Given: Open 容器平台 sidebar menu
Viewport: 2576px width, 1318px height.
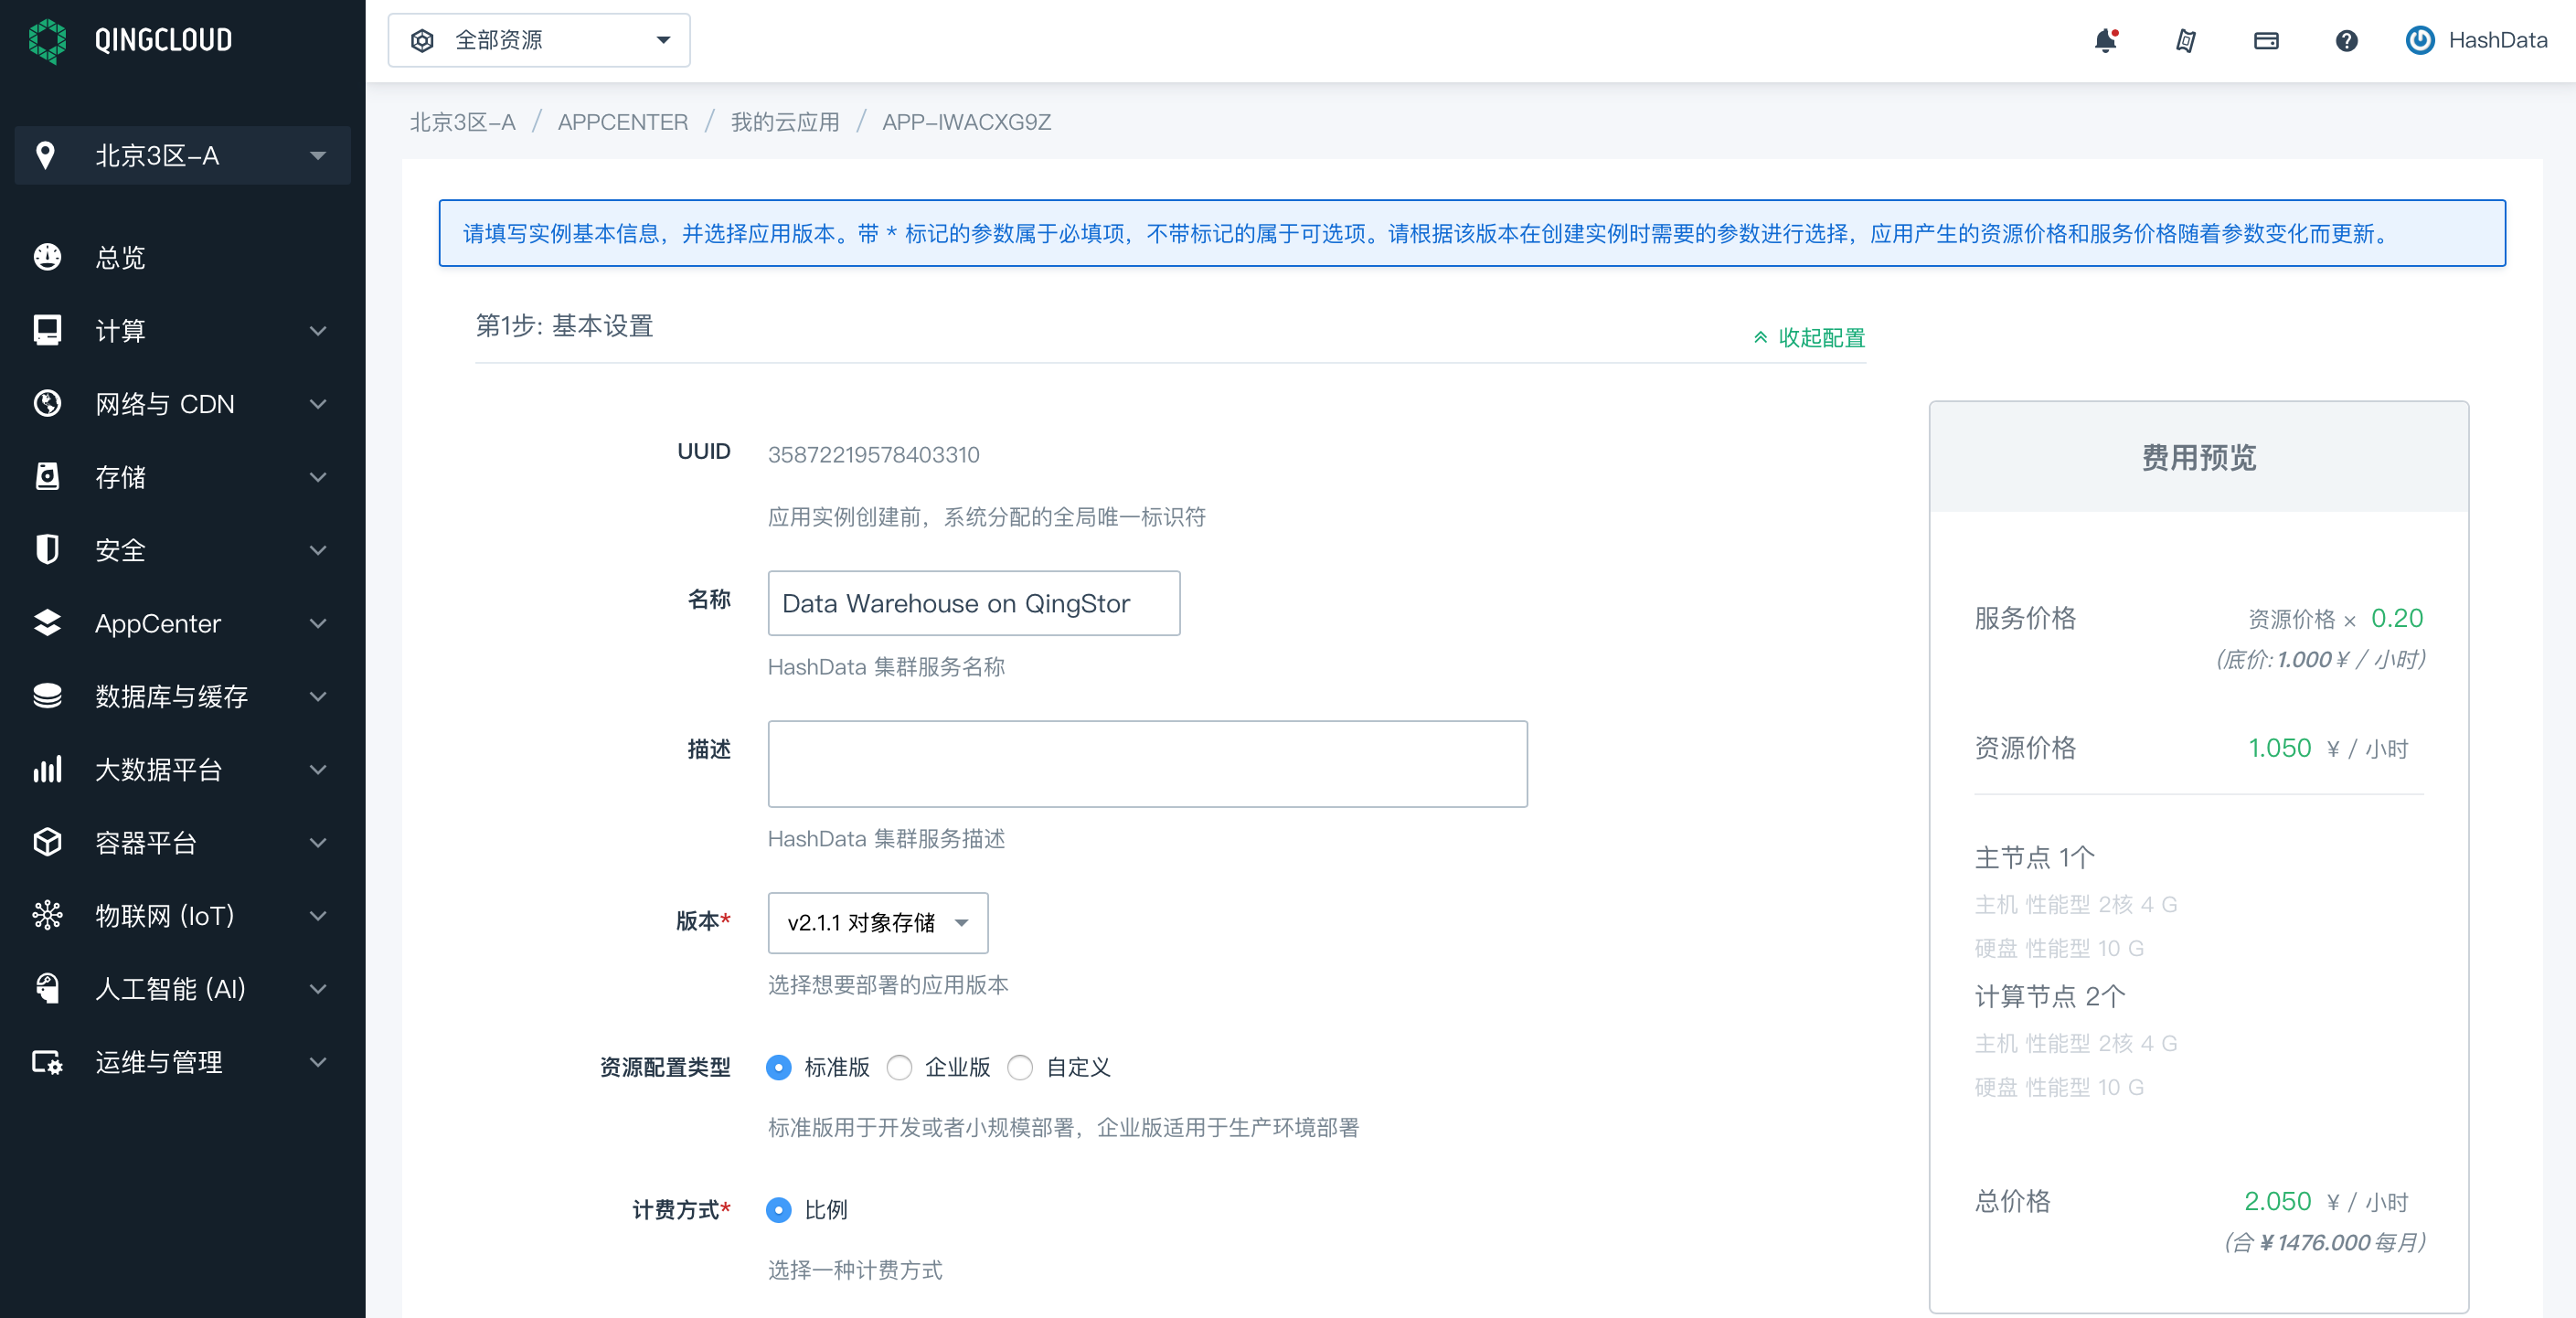Looking at the screenshot, I should tap(182, 841).
